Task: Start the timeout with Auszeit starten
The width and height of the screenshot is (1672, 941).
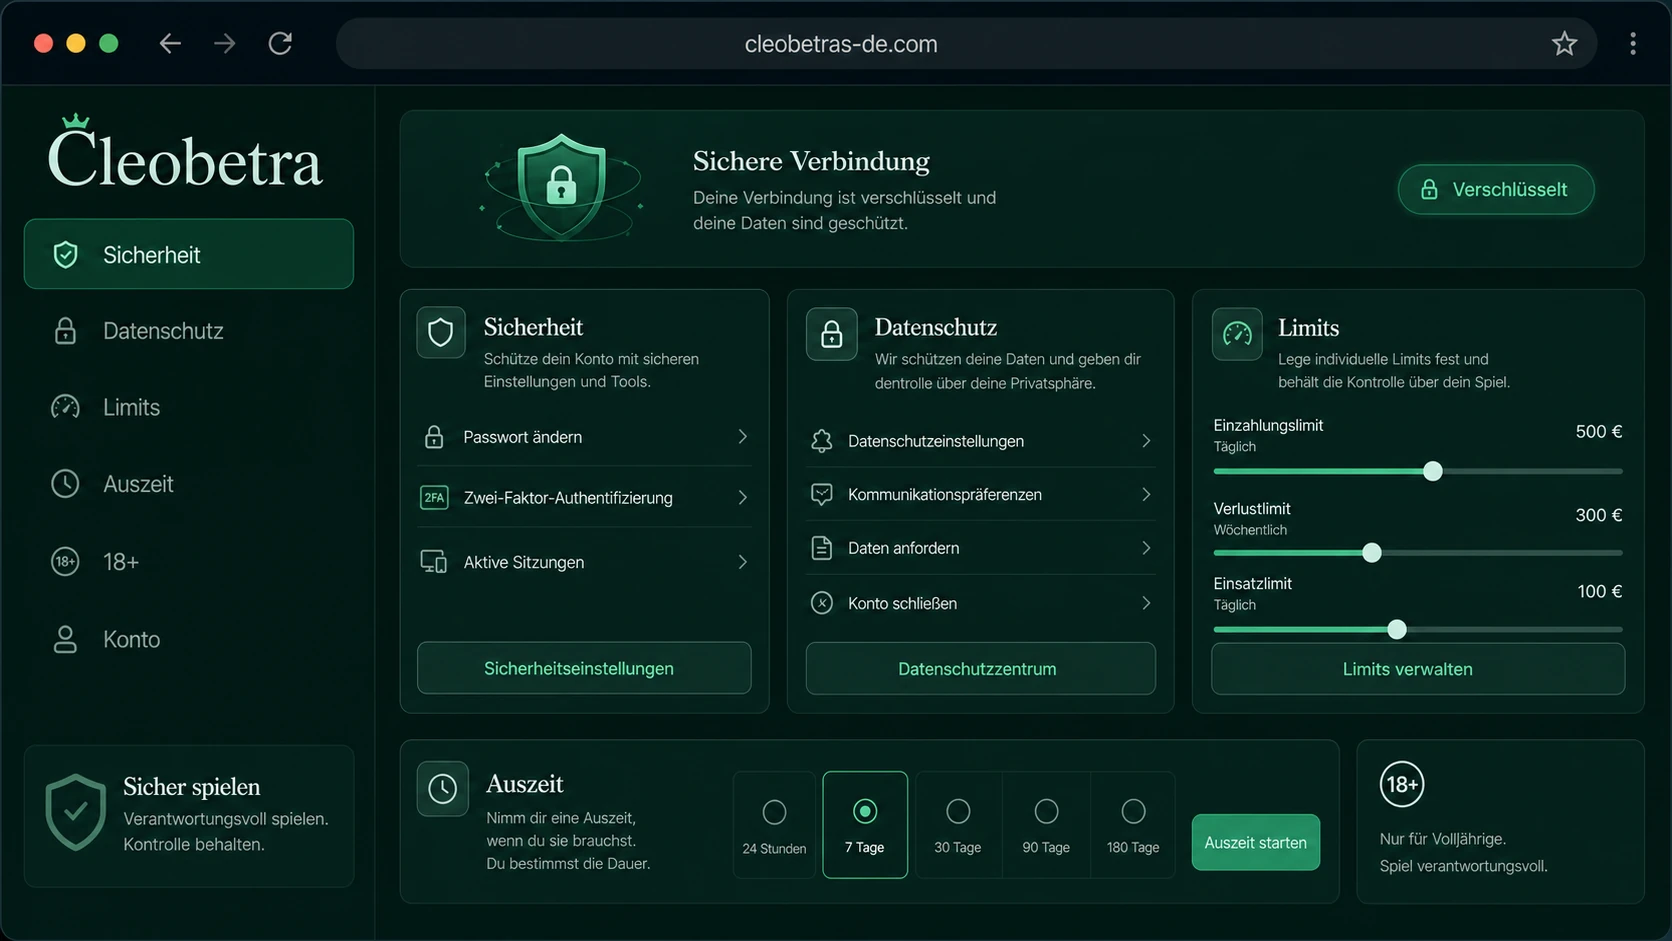Action: coord(1255,842)
